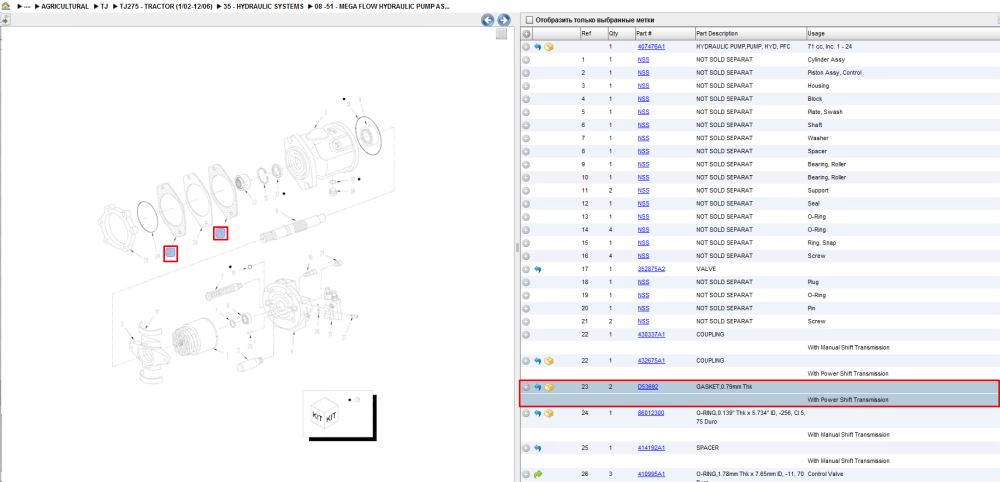Select the 'HYDRAULIC PUMP,PUMP, HYD, PFC' description

pos(743,47)
